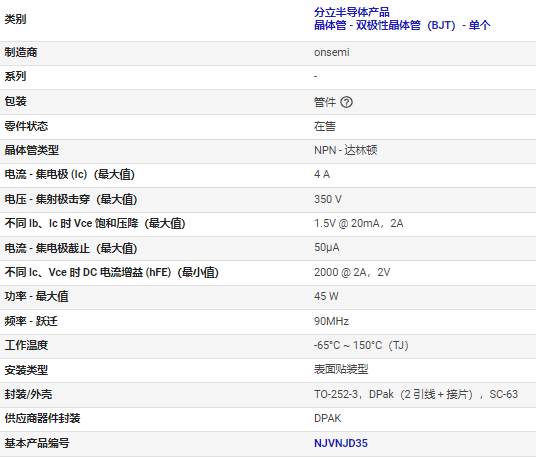This screenshot has height=457, width=536.
Task: Open the NJVNJD35 base product number link
Action: click(x=341, y=443)
